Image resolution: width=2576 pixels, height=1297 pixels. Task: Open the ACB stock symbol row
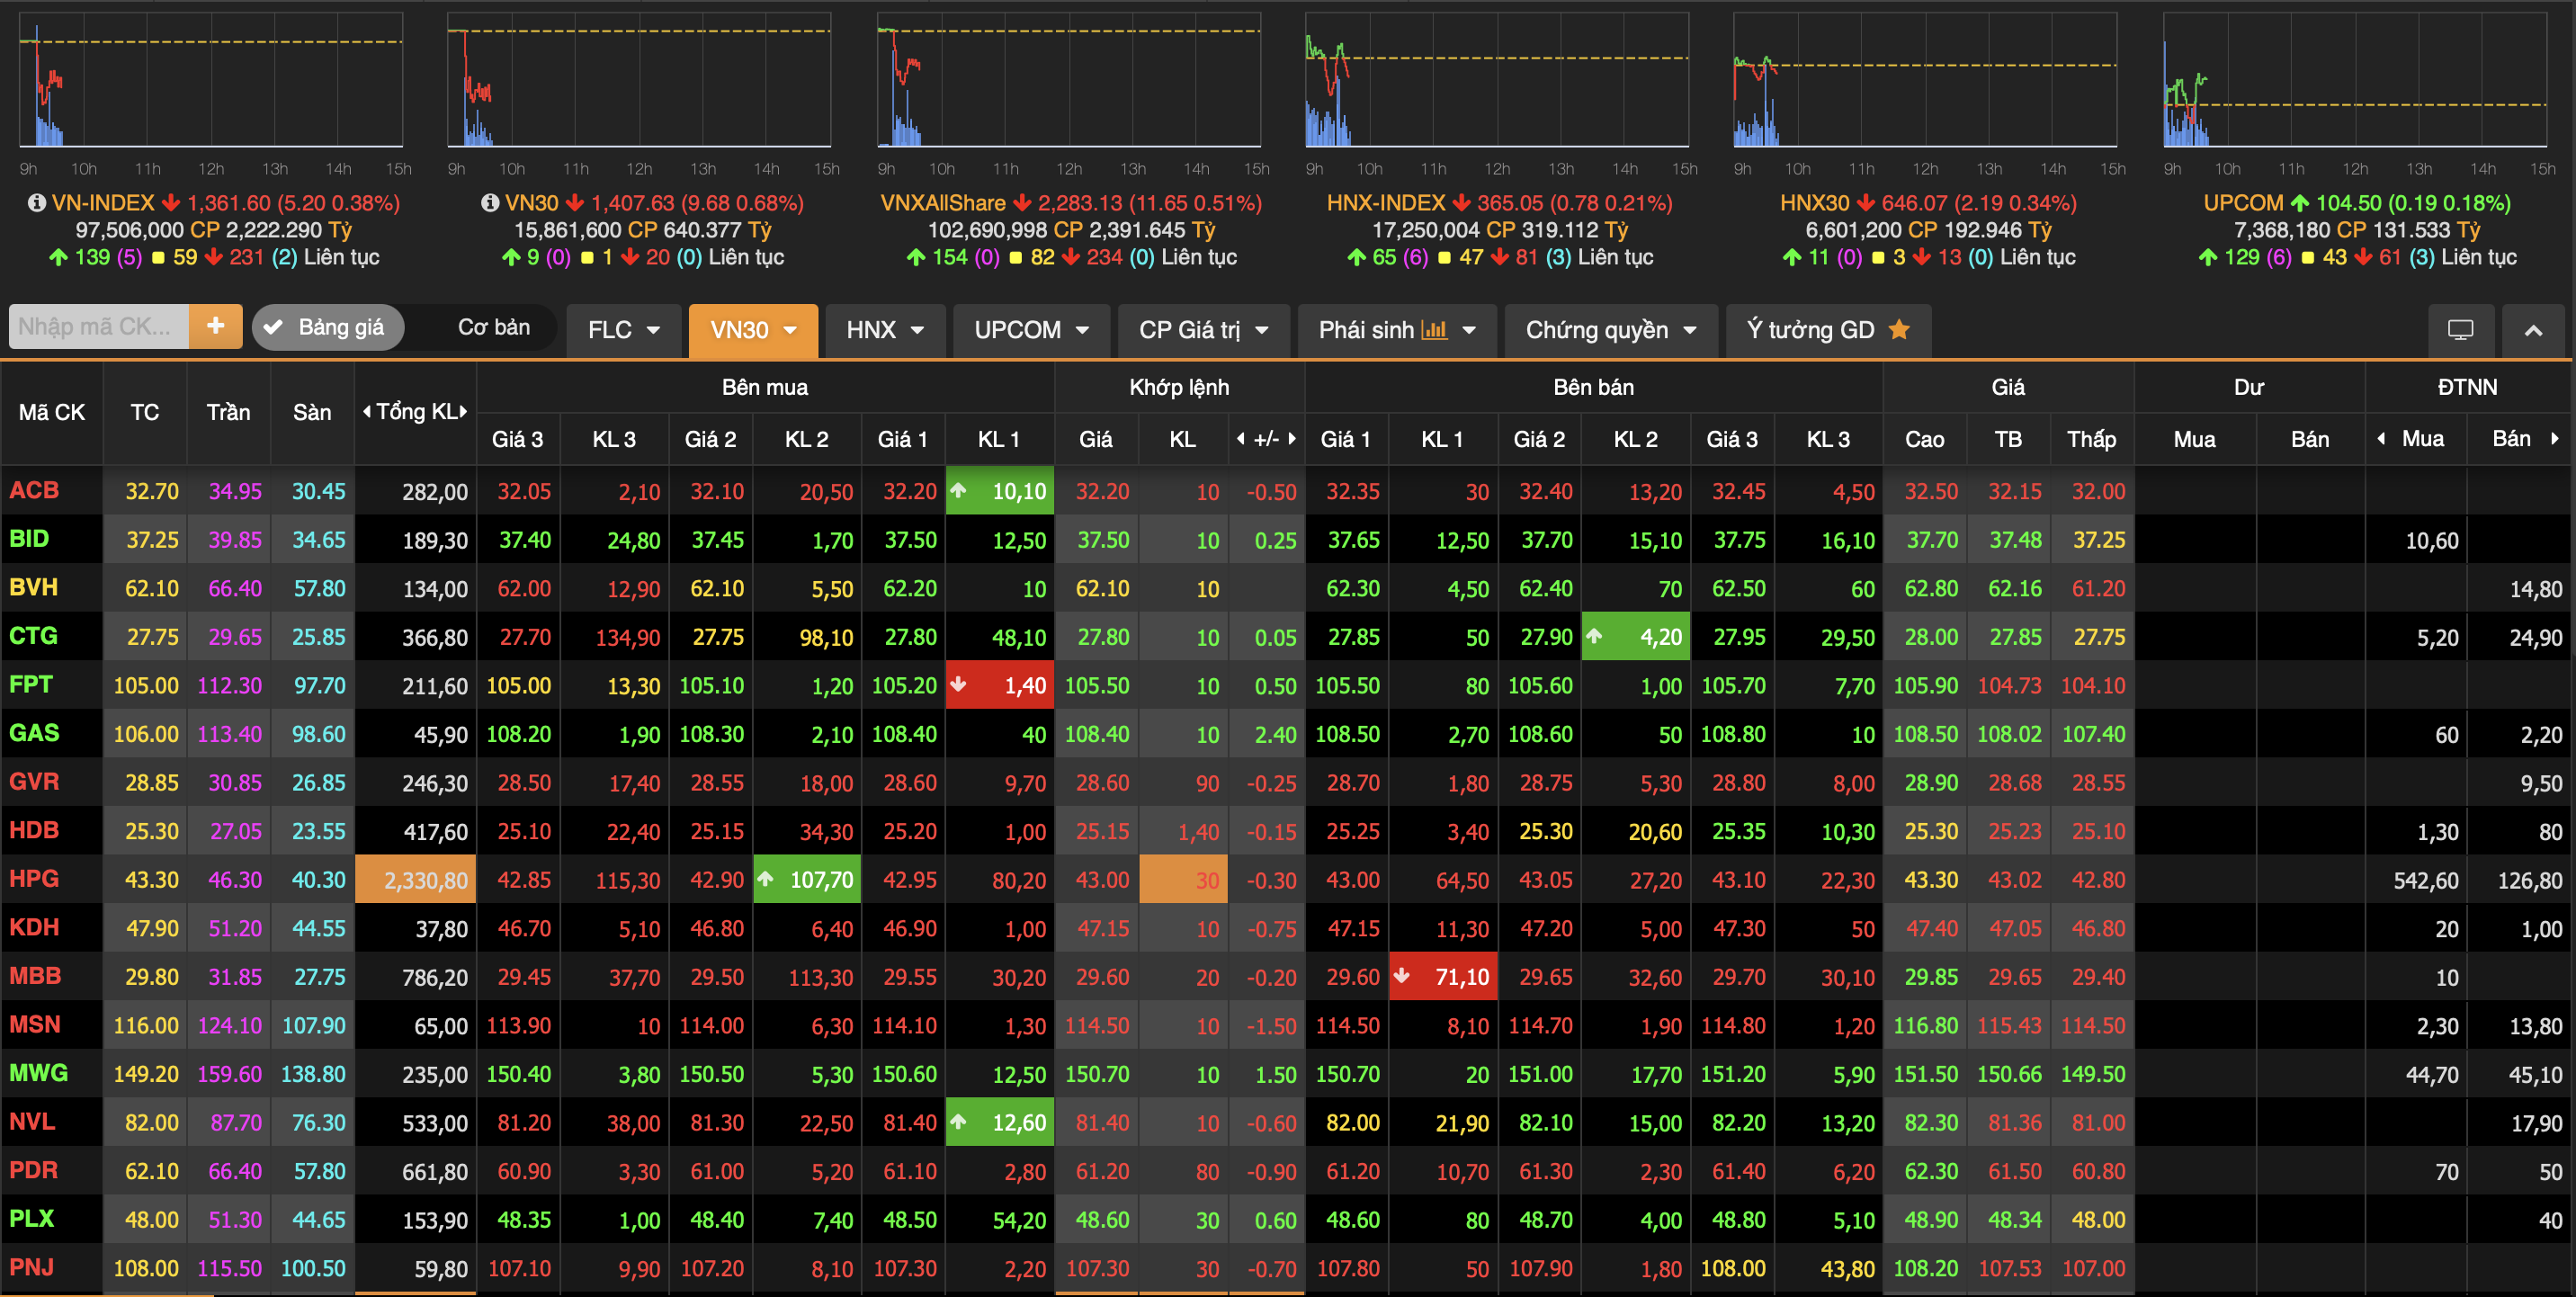coord(35,491)
